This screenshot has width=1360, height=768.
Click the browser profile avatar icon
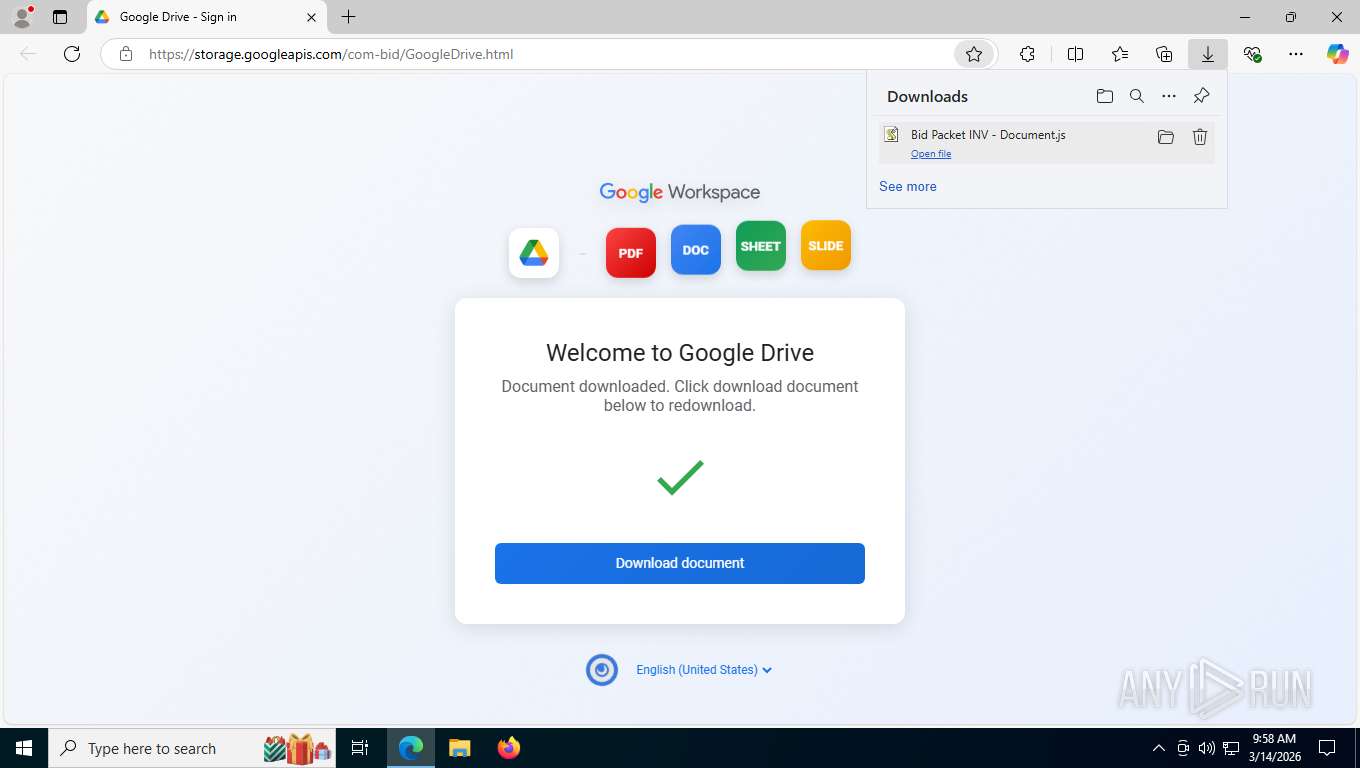[x=22, y=17]
